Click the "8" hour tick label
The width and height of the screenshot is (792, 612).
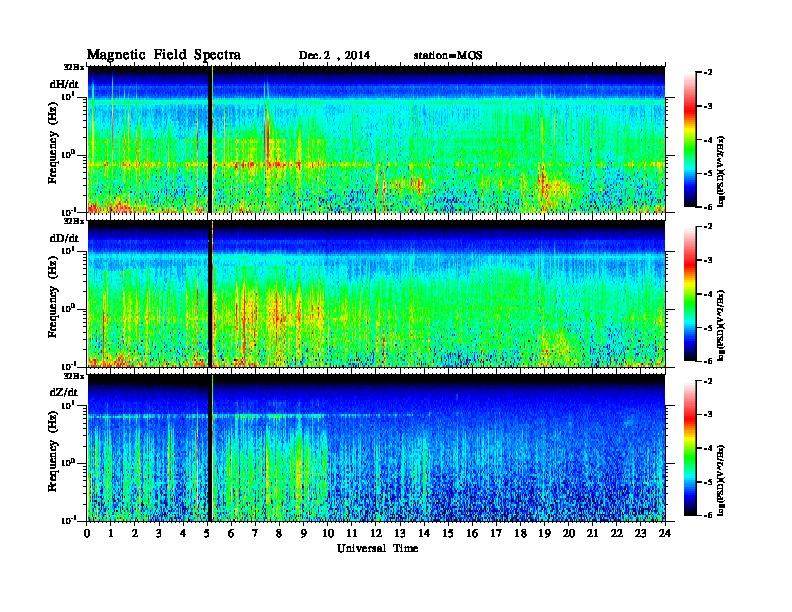pos(279,533)
